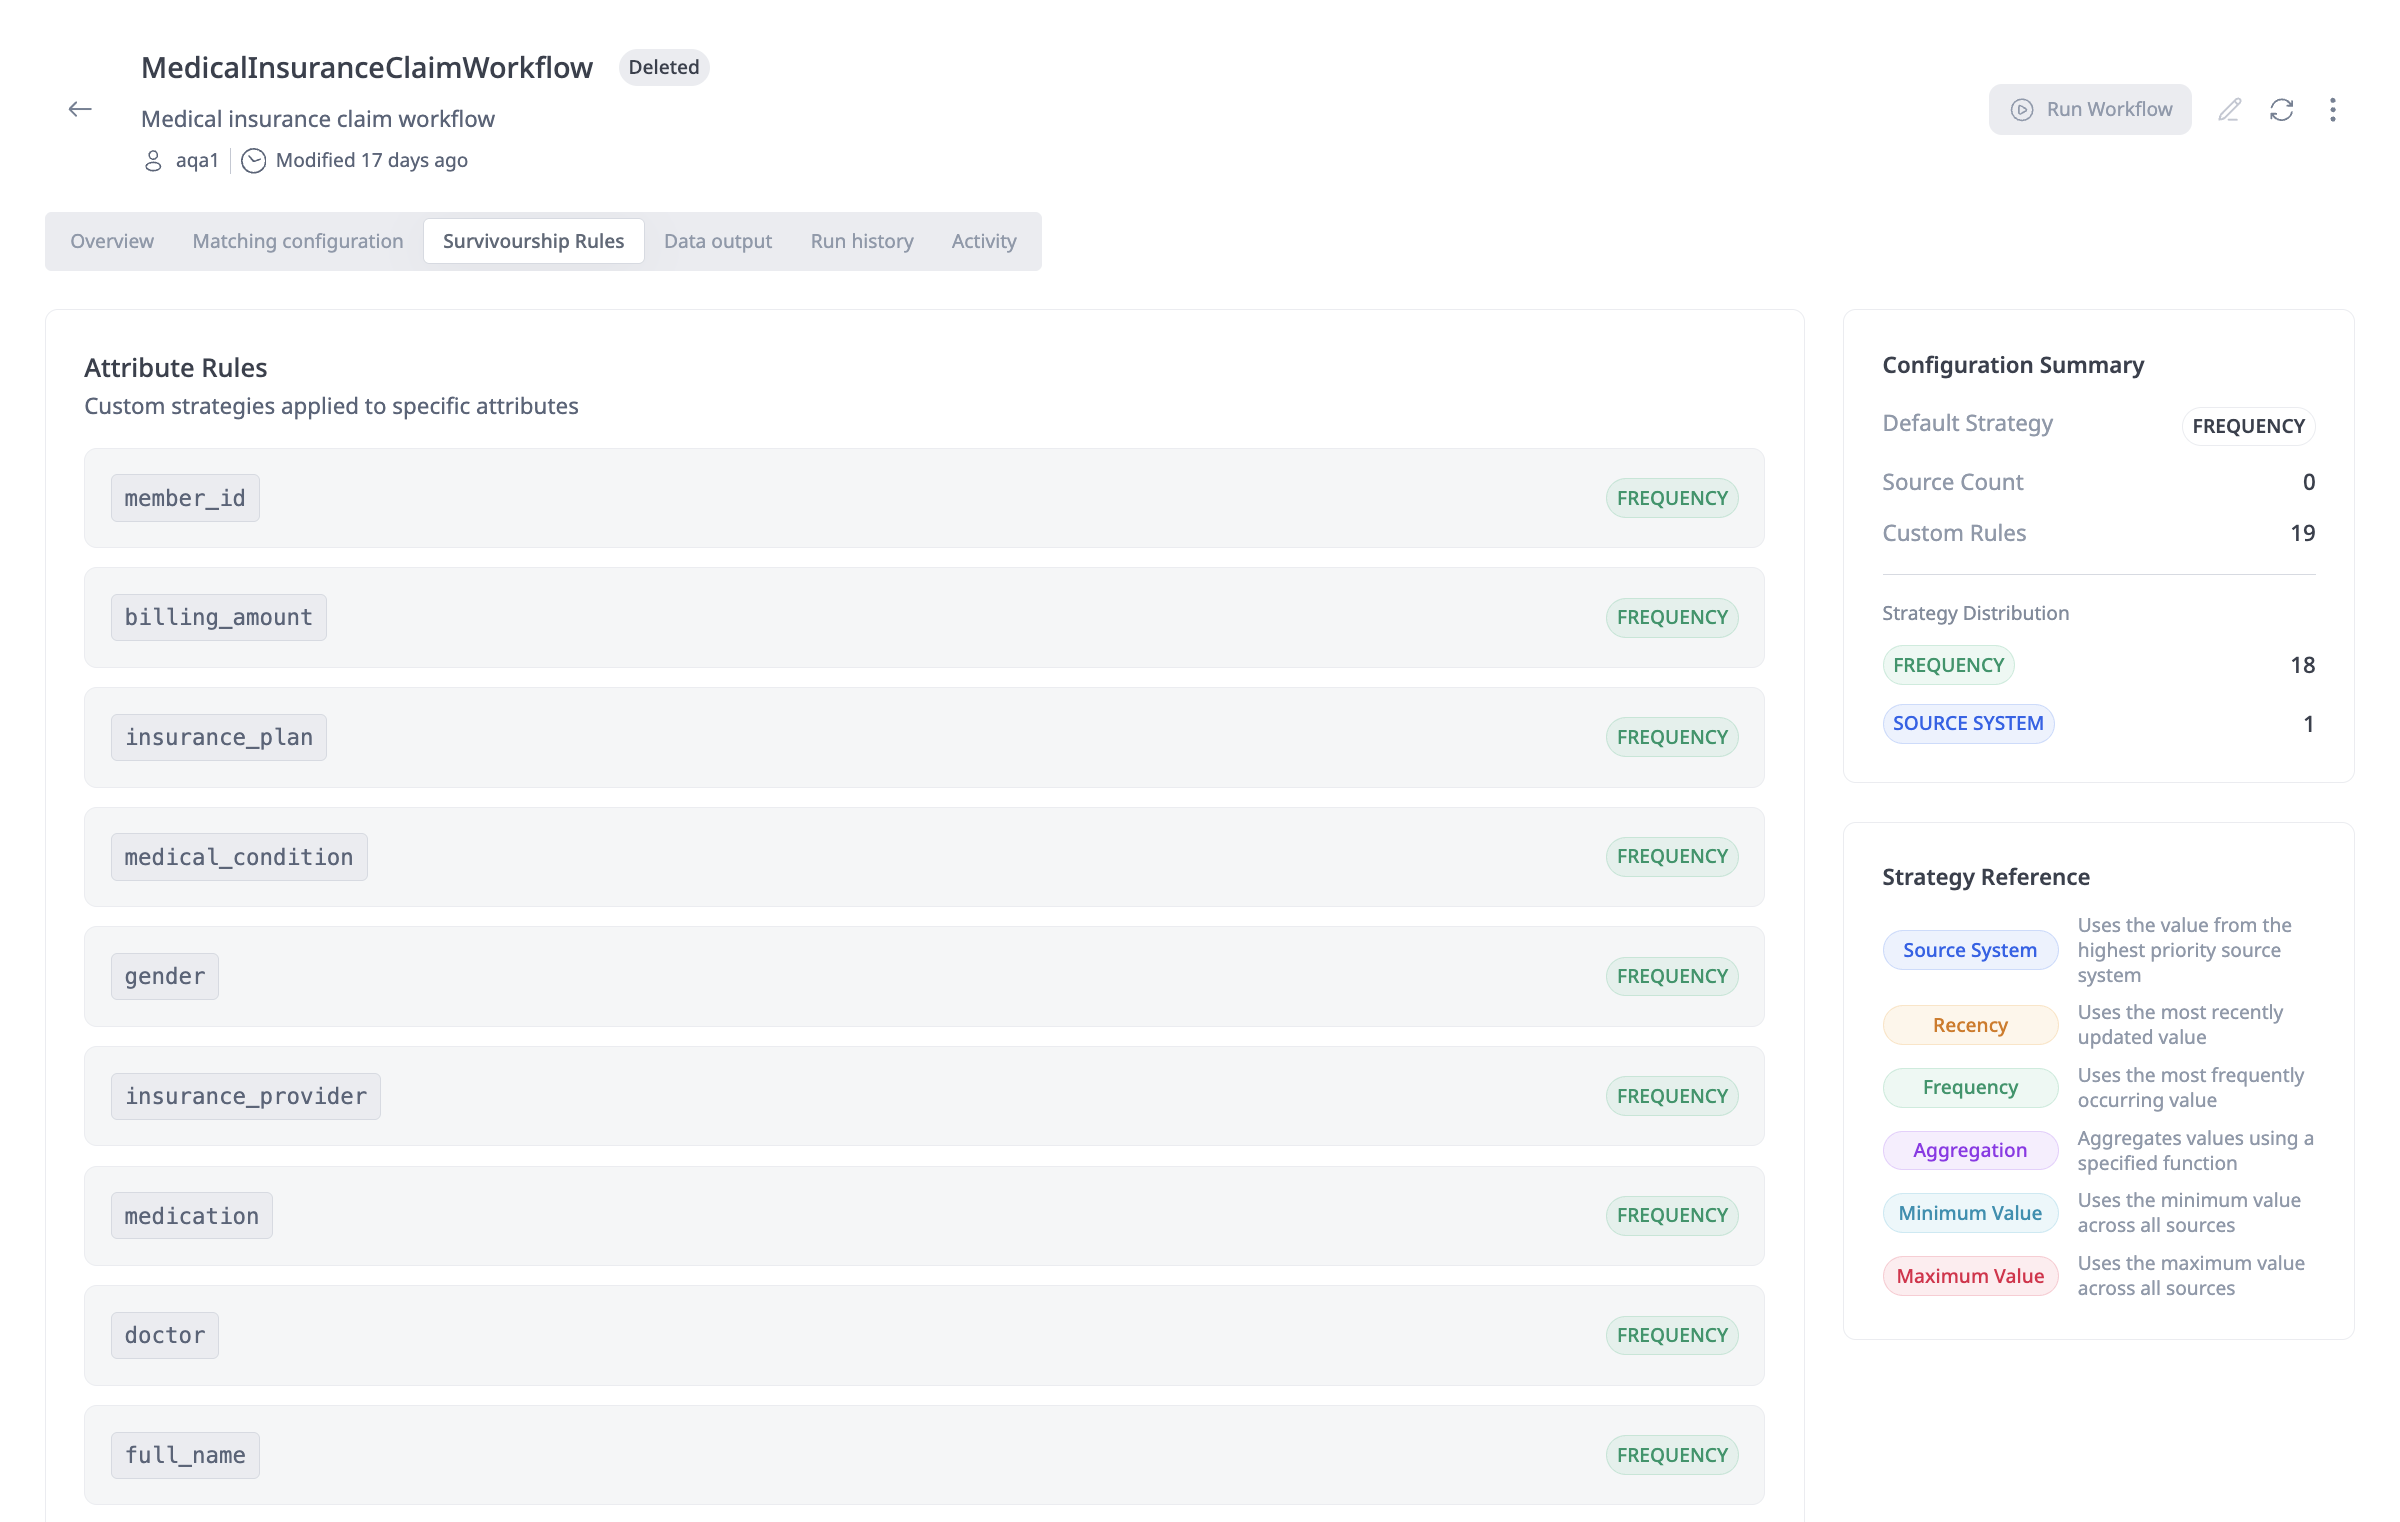Click the pencil edit icon
Image resolution: width=2400 pixels, height=1522 pixels.
point(2229,109)
